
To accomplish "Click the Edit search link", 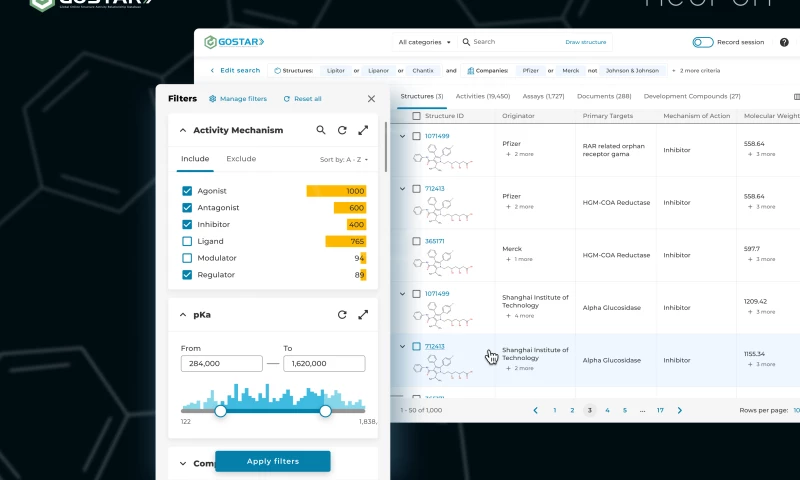I will point(240,70).
